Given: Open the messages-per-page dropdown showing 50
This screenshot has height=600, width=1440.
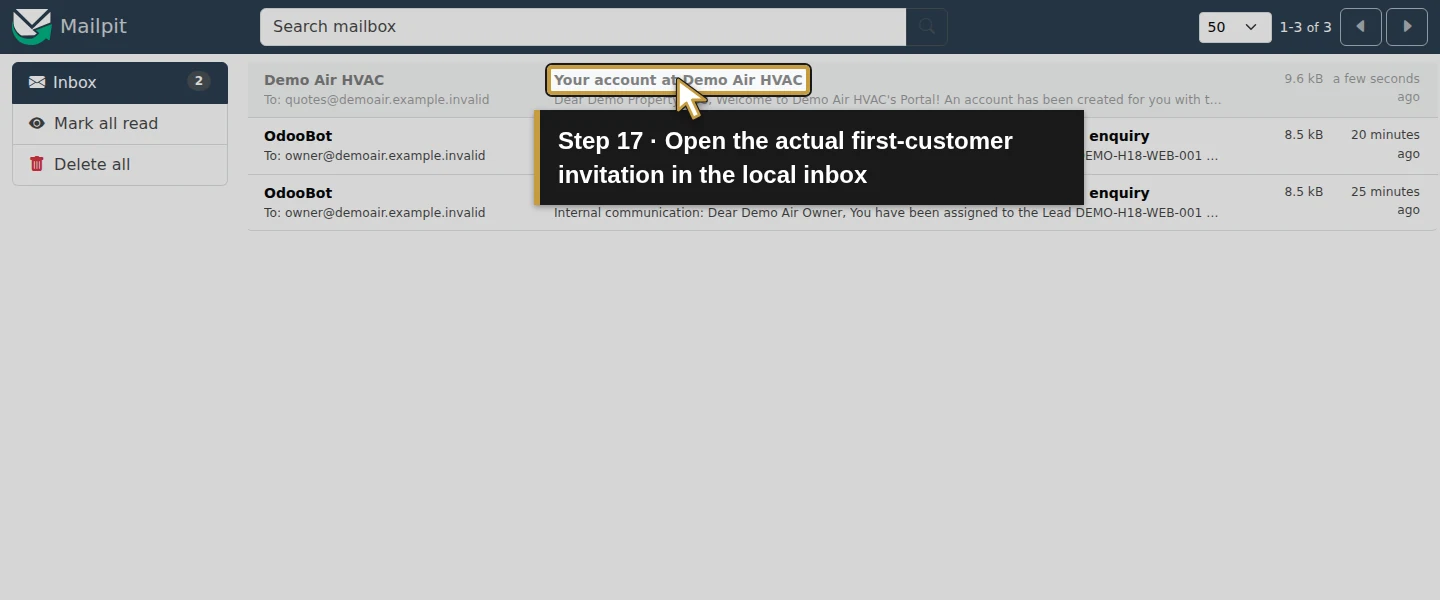Looking at the screenshot, I should 1235,27.
